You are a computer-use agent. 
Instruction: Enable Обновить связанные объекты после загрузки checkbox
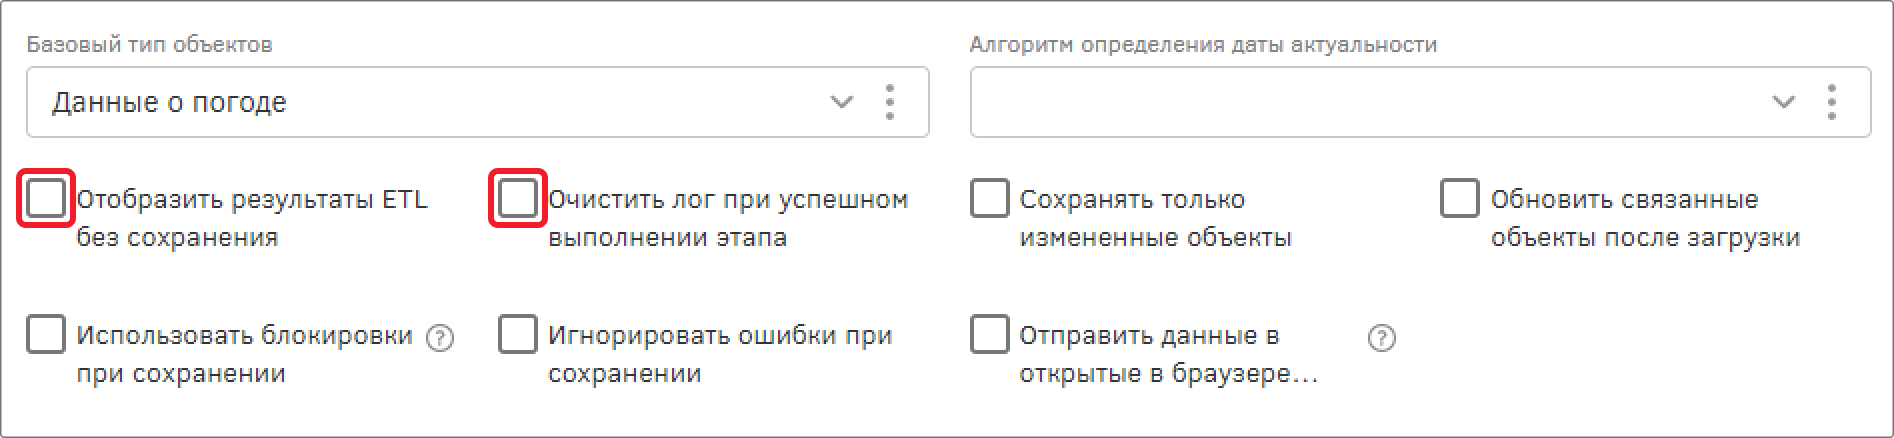pos(1459,198)
